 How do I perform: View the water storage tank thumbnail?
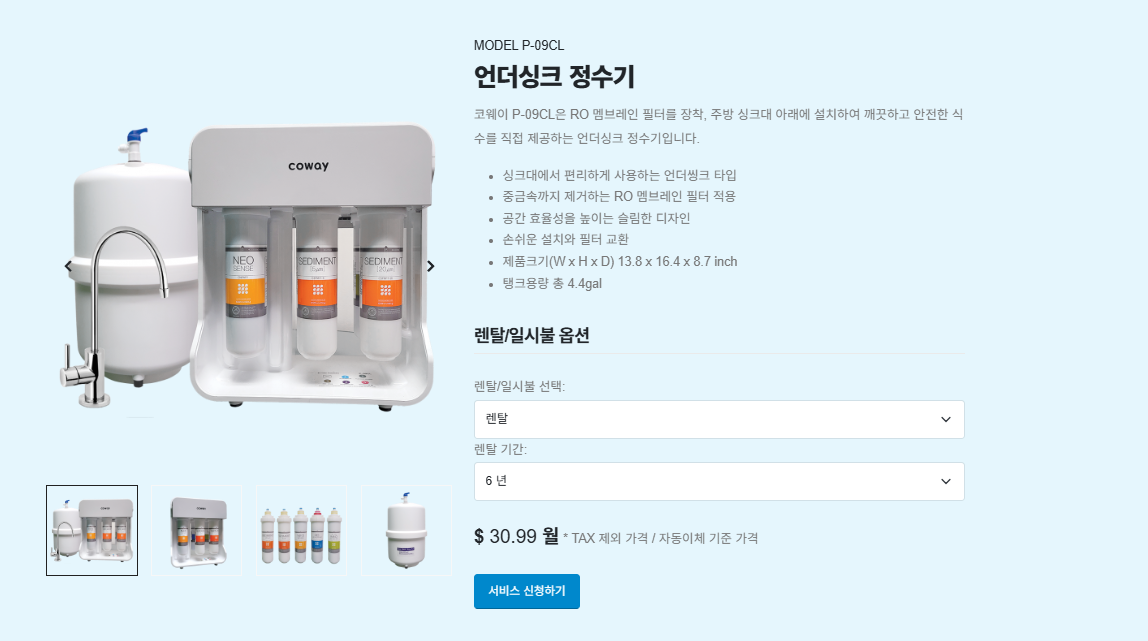coord(406,531)
